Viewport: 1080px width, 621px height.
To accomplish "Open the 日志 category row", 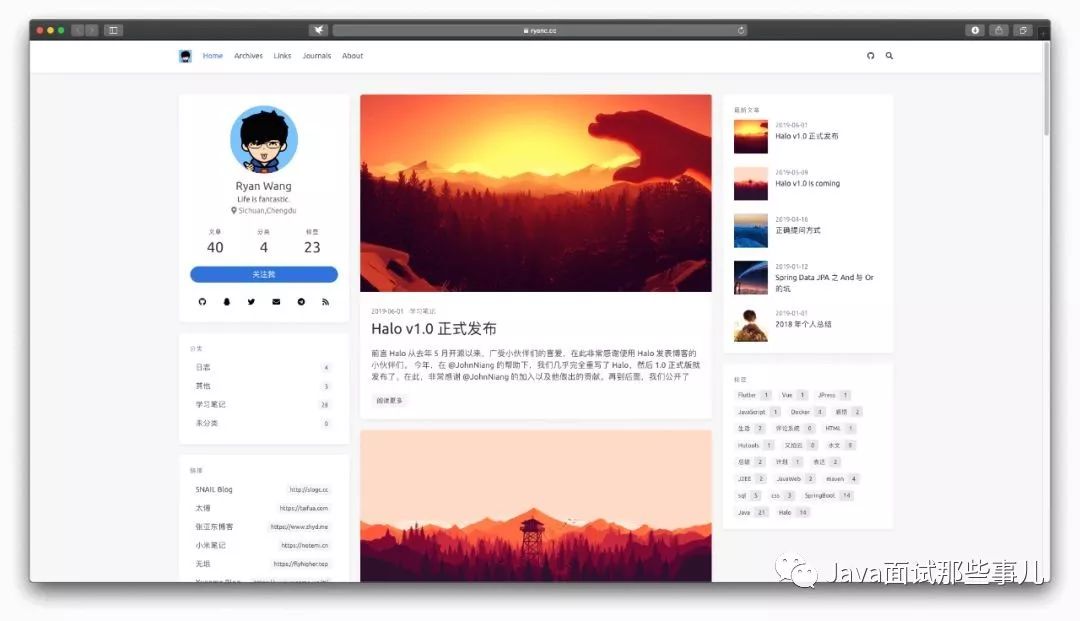I will pyautogui.click(x=264, y=368).
